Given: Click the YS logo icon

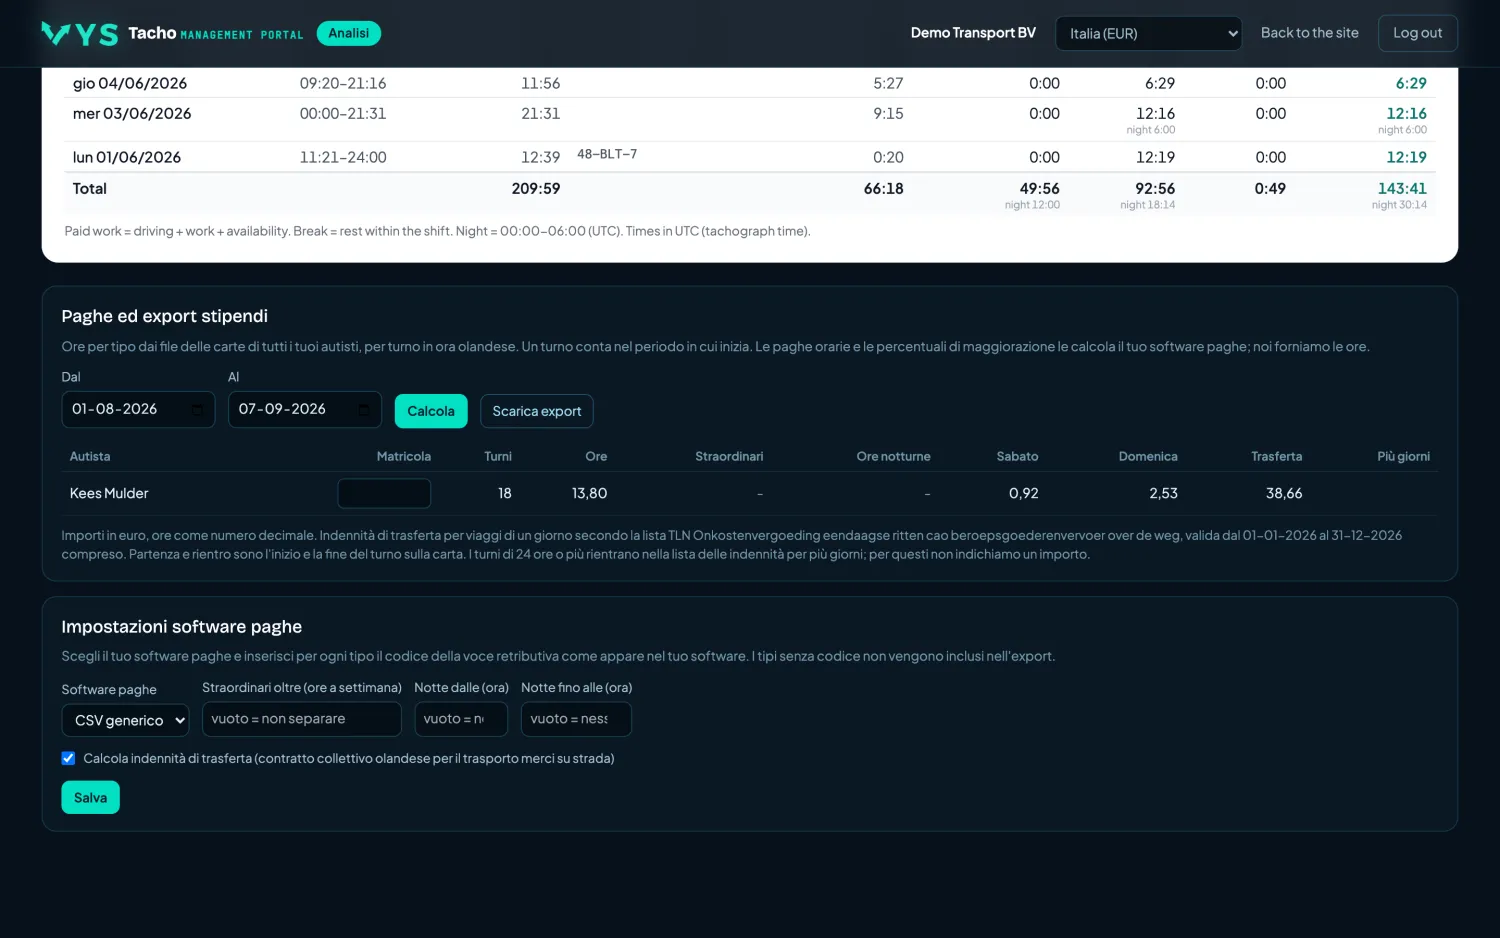Looking at the screenshot, I should pyautogui.click(x=80, y=34).
